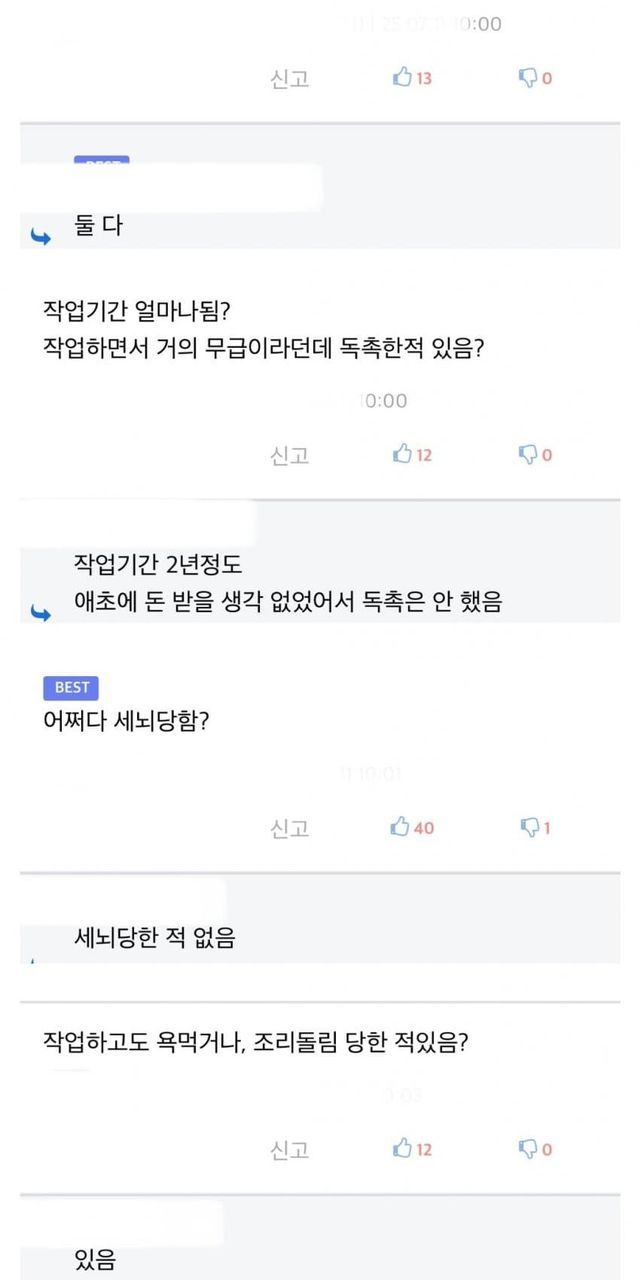Click reply arrow beside '애초에 돈 받을 생각'
The width and height of the screenshot is (640, 1280).
coord(41,612)
